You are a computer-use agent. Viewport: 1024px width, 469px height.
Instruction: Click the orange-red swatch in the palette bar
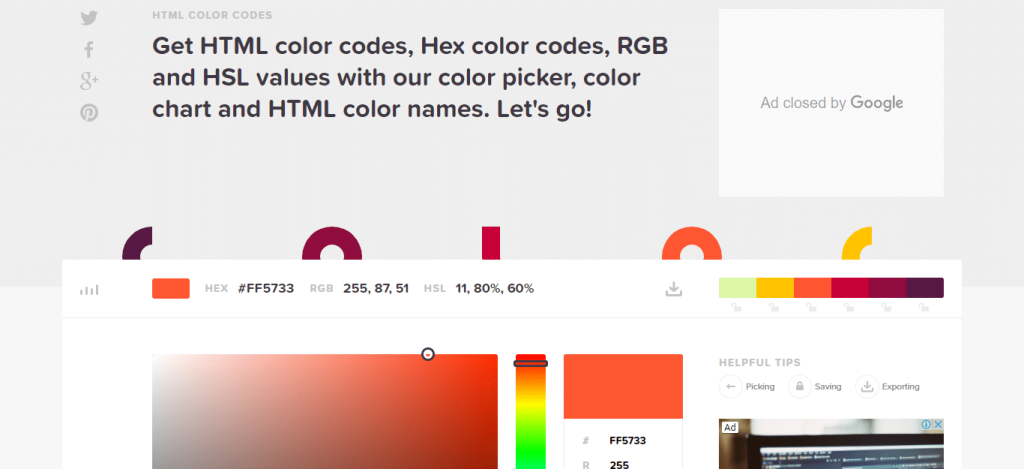[812, 288]
